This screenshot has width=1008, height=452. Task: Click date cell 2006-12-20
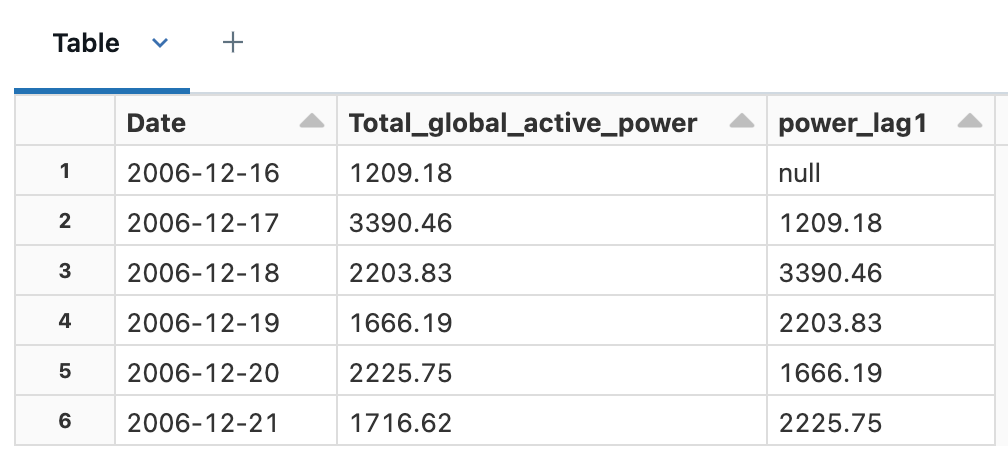point(226,372)
